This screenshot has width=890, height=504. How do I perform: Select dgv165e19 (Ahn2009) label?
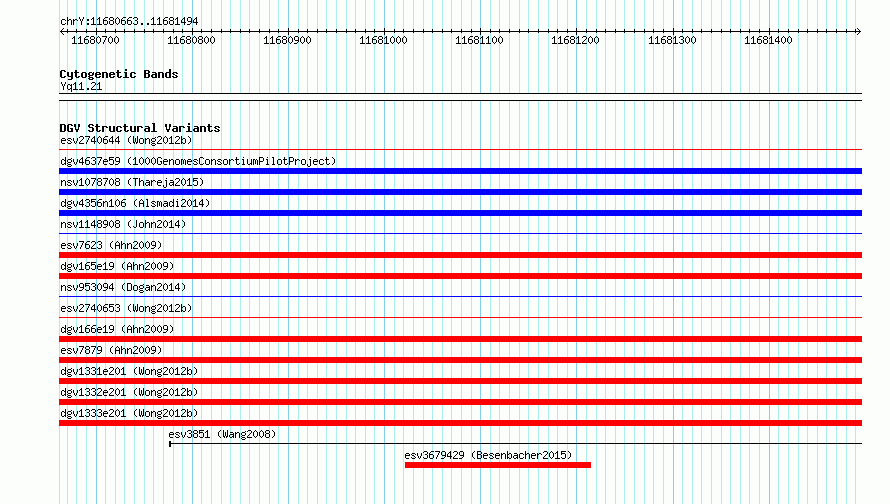[117, 266]
